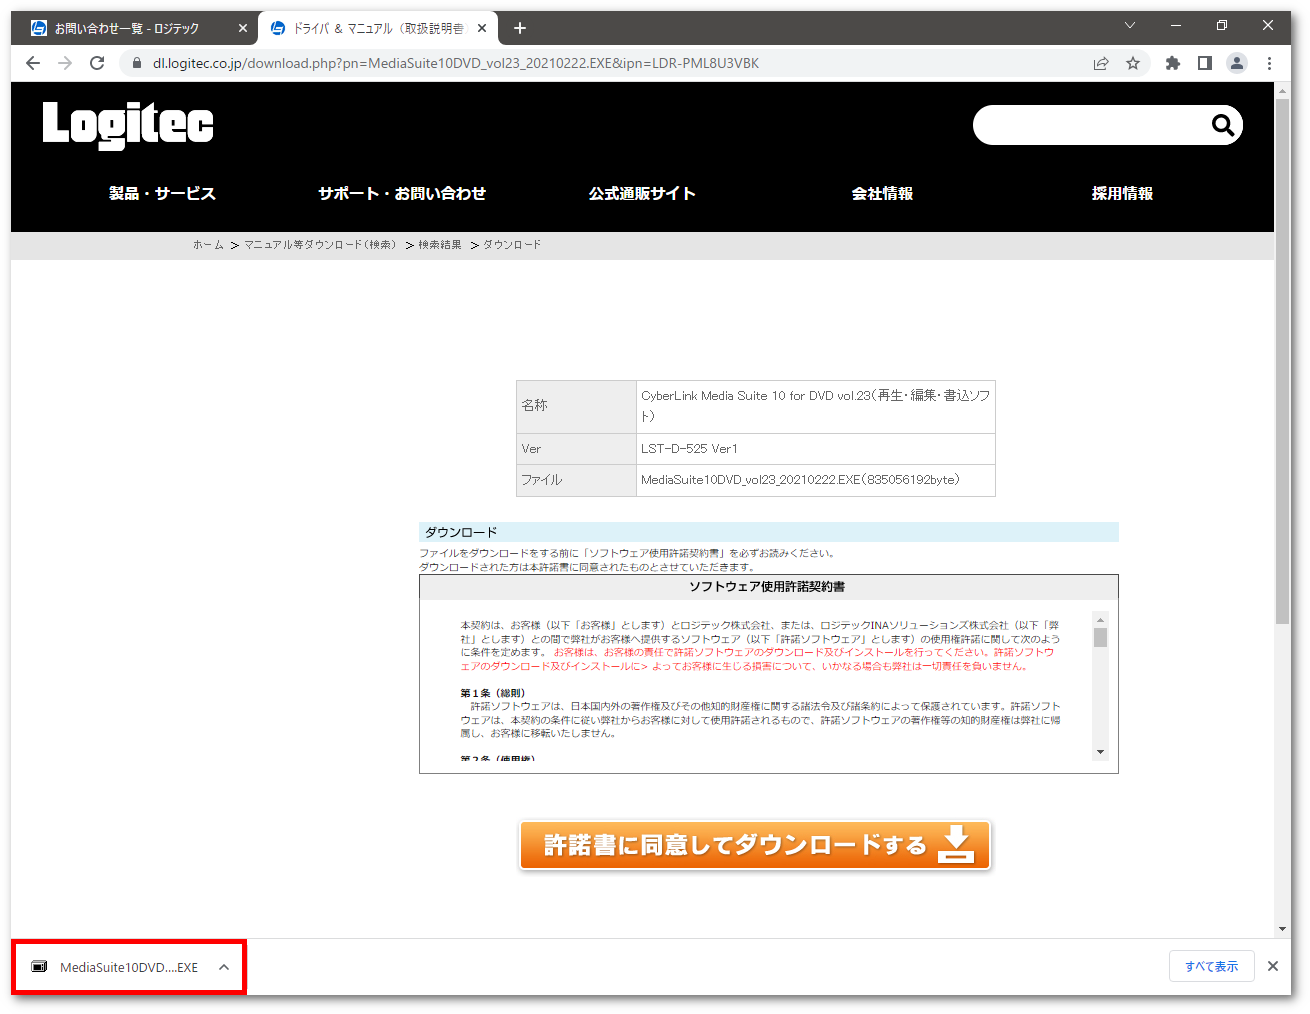Click the マニュアル等ダウンロード(検索) breadcrumb link
The height and width of the screenshot is (1014, 1310).
[320, 245]
